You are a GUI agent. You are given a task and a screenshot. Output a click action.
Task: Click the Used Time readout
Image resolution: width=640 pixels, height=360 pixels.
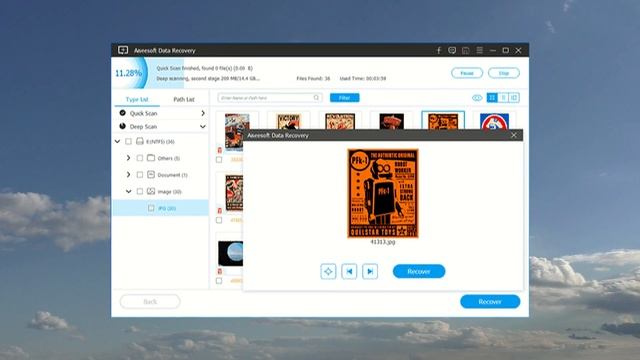tap(363, 78)
